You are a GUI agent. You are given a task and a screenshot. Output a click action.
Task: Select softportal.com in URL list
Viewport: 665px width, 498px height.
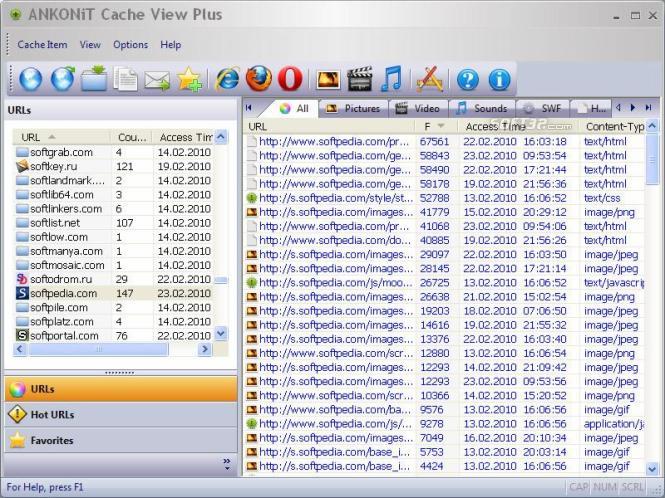pyautogui.click(x=113, y=336)
